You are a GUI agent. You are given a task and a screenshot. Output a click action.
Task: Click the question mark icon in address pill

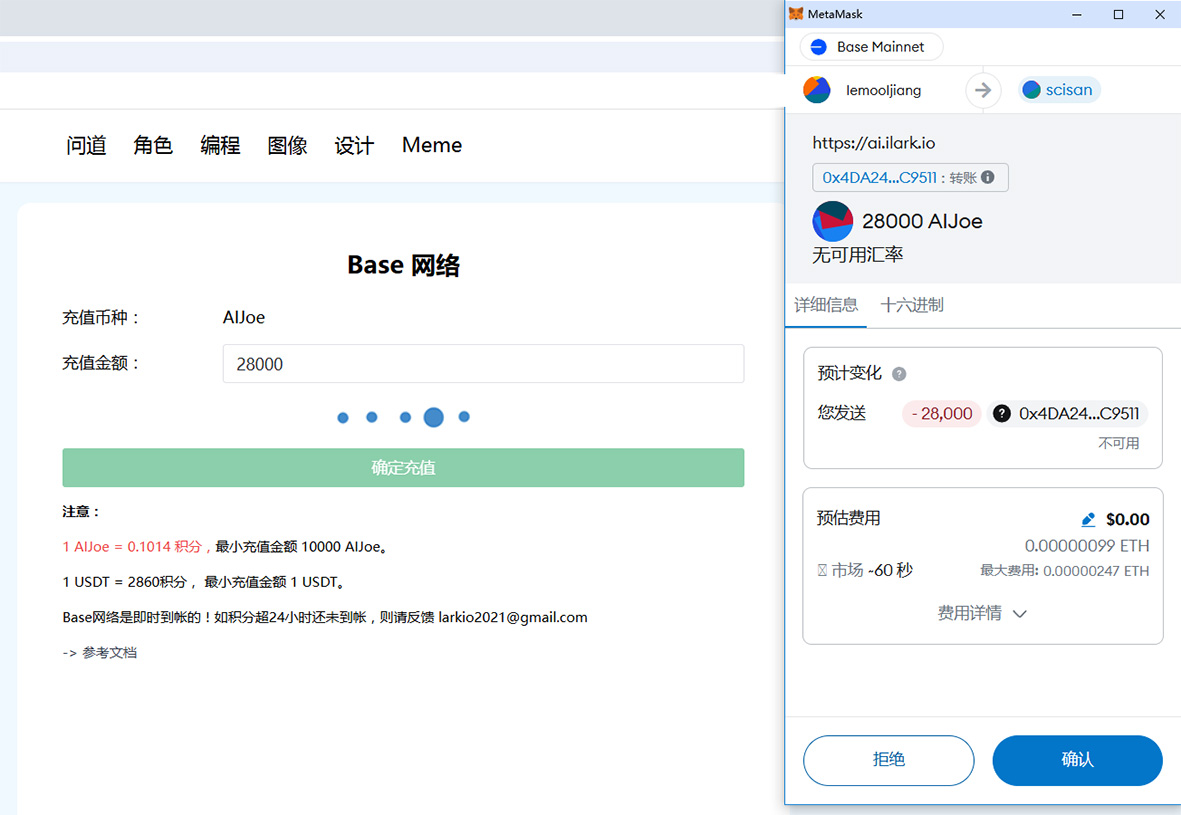click(1001, 414)
